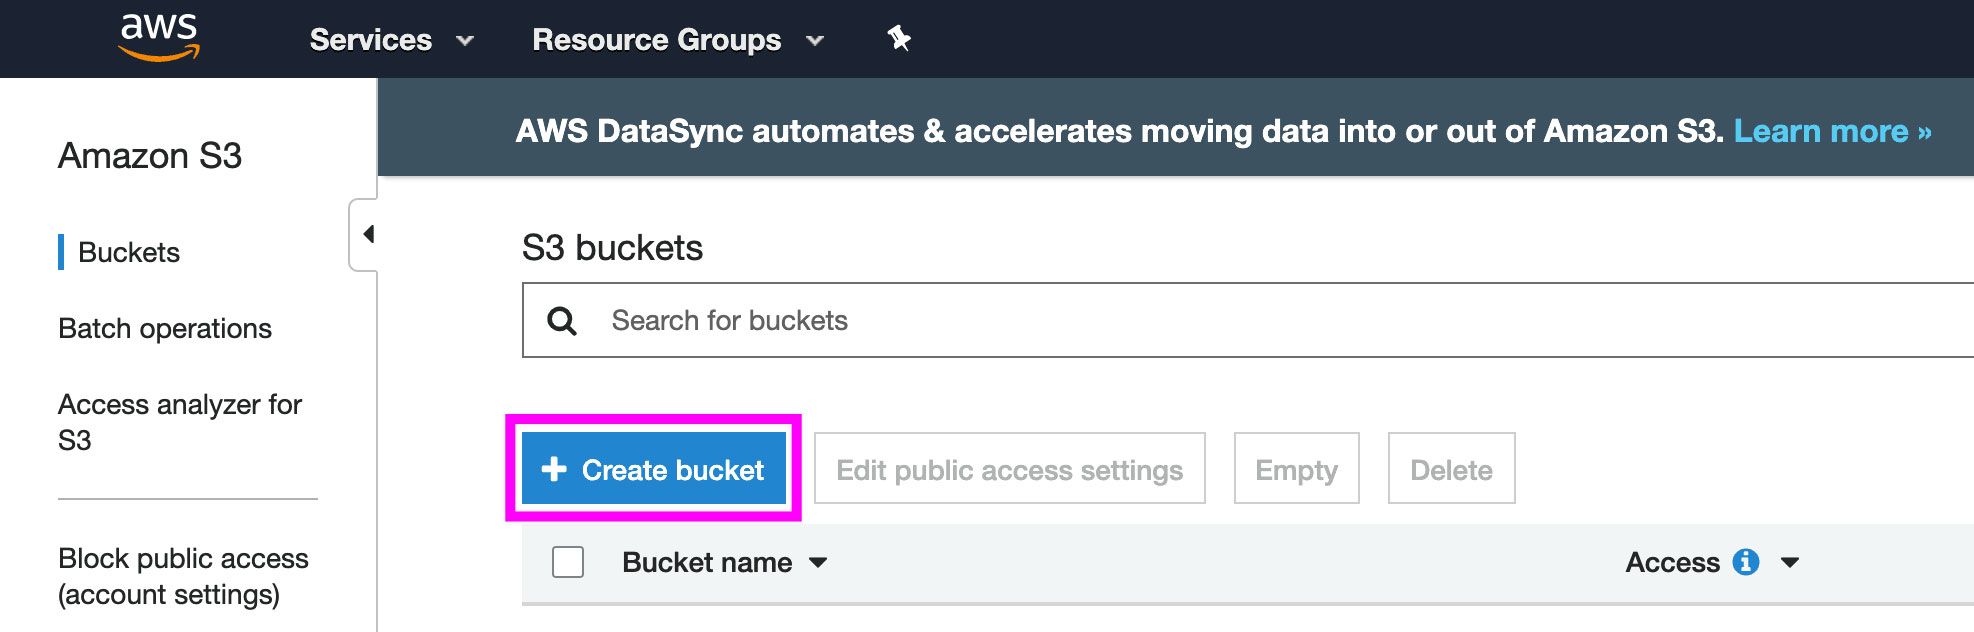Image resolution: width=1974 pixels, height=632 pixels.
Task: Open Access analyzer for S3
Action: (x=180, y=421)
